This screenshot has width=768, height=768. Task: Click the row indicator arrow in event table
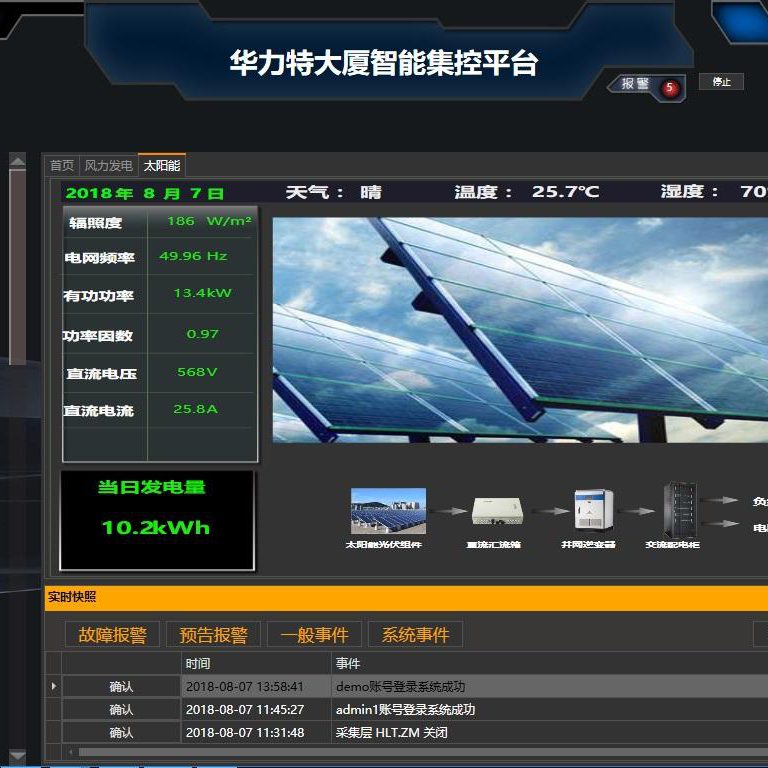(54, 686)
